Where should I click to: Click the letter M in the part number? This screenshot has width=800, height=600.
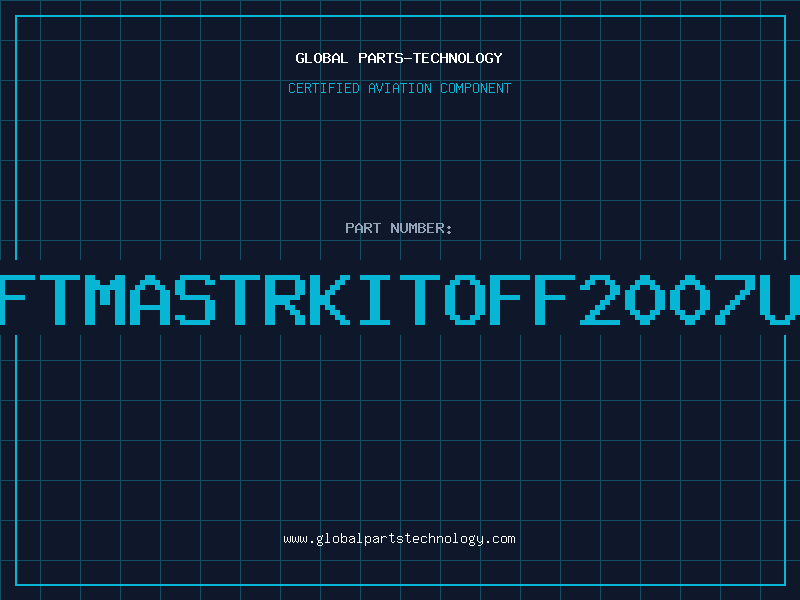click(x=105, y=299)
